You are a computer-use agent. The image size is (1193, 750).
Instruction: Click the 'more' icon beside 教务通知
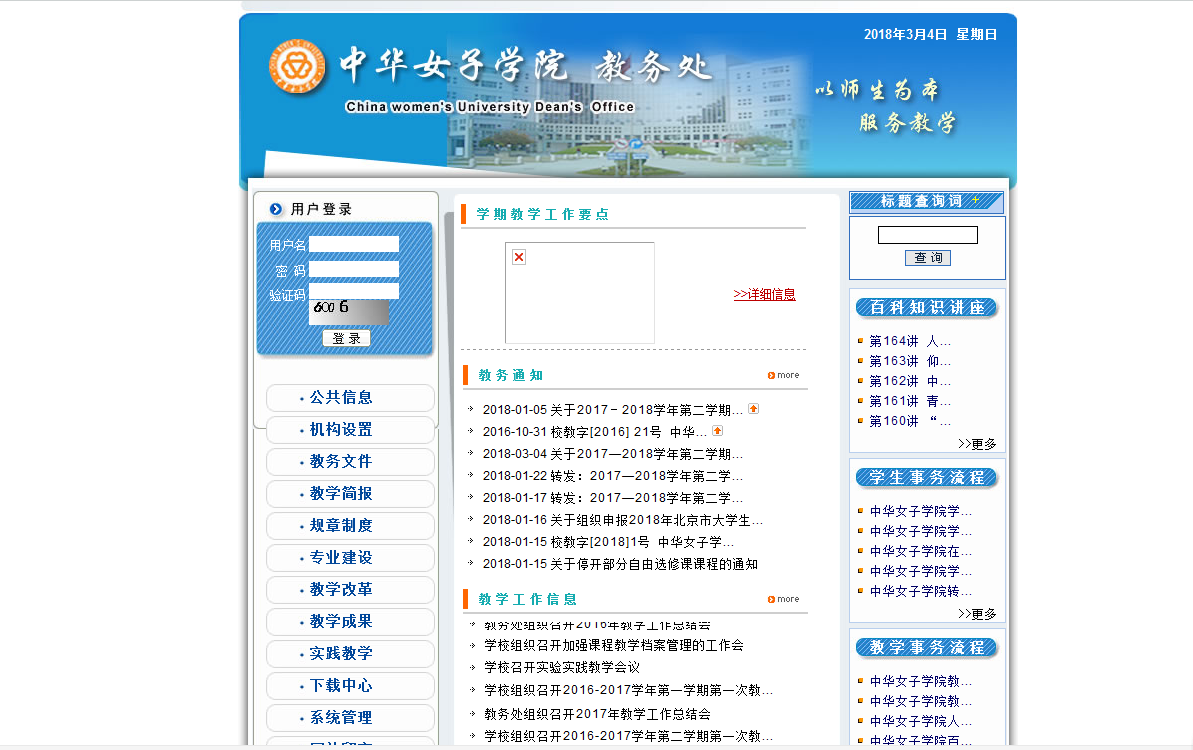click(x=783, y=375)
